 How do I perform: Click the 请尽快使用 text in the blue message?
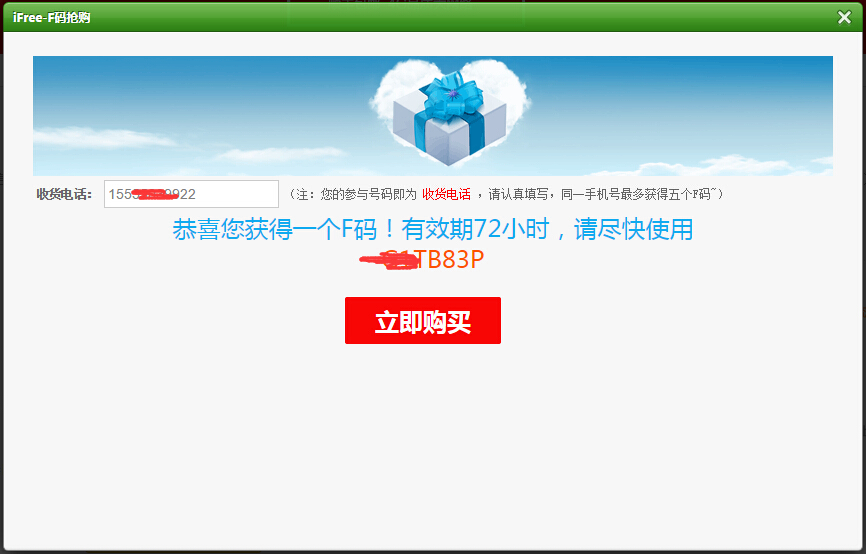point(633,229)
